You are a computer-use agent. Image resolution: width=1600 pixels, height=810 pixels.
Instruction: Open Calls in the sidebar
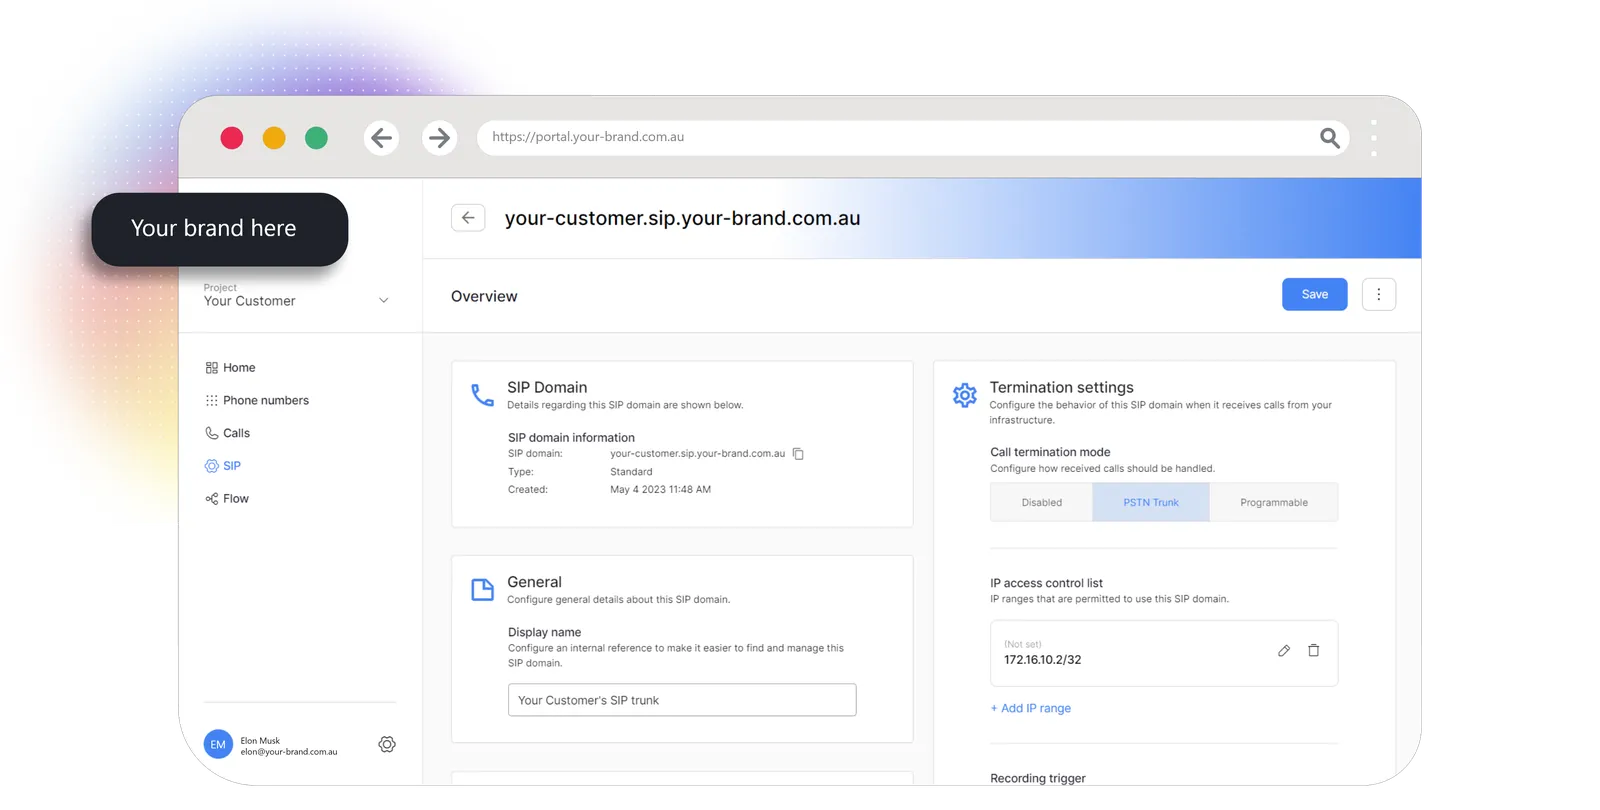click(x=227, y=433)
